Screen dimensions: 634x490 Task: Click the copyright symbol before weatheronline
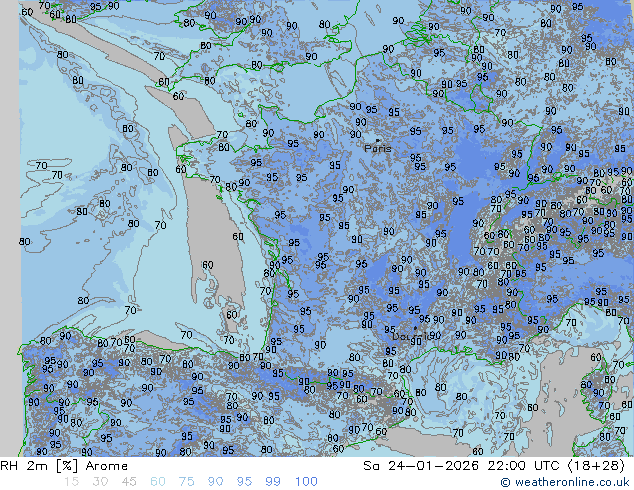(505, 482)
